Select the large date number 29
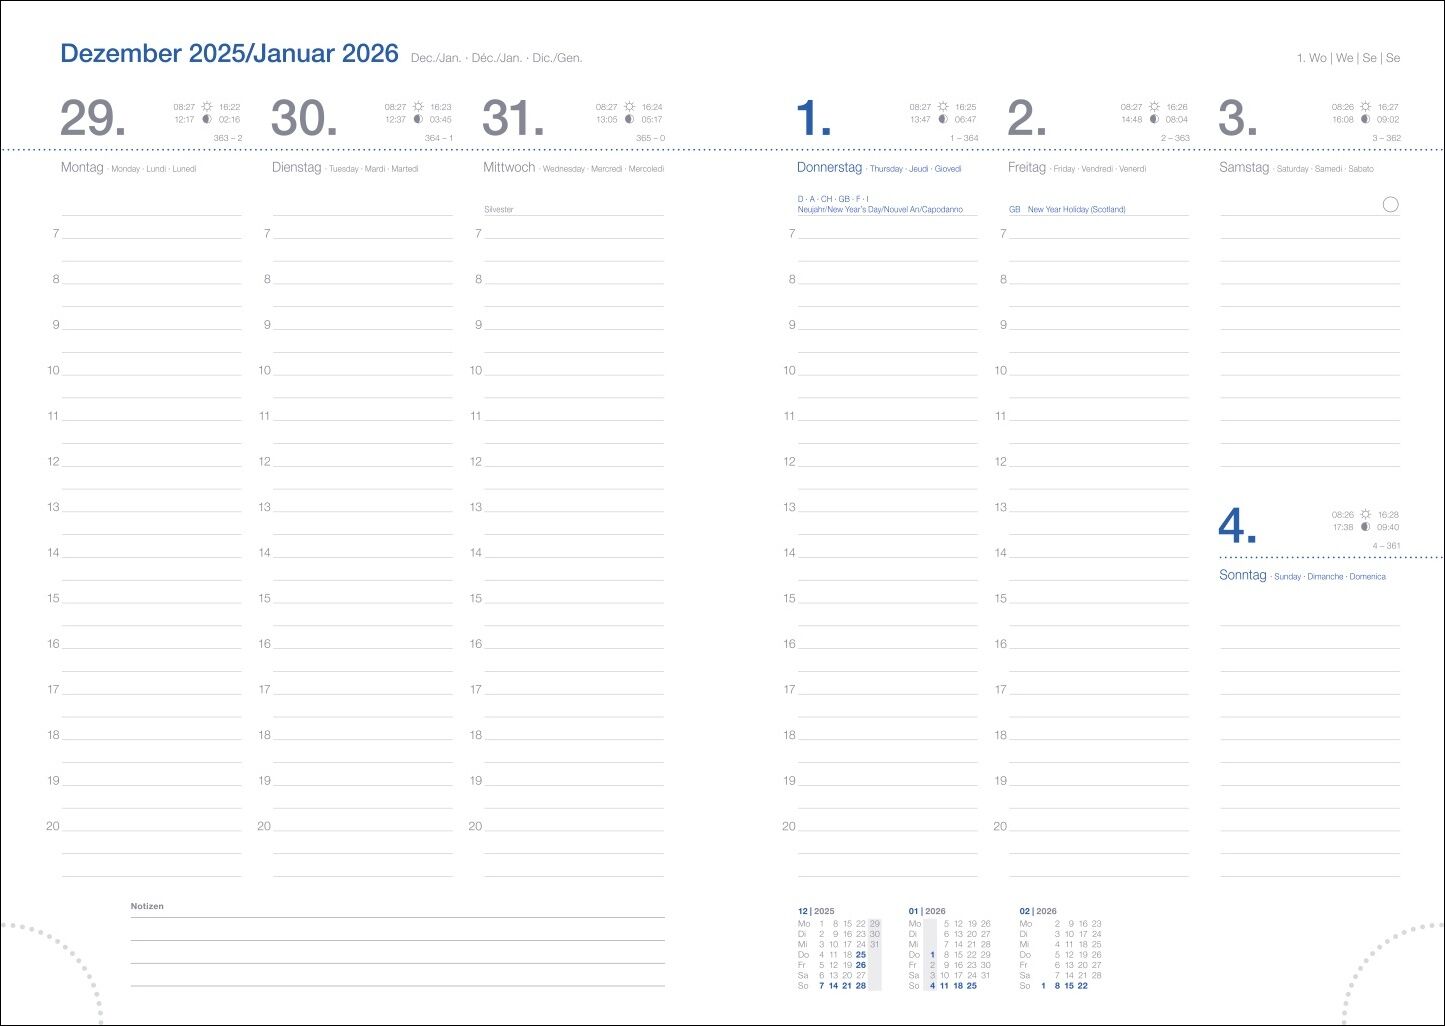 93,119
